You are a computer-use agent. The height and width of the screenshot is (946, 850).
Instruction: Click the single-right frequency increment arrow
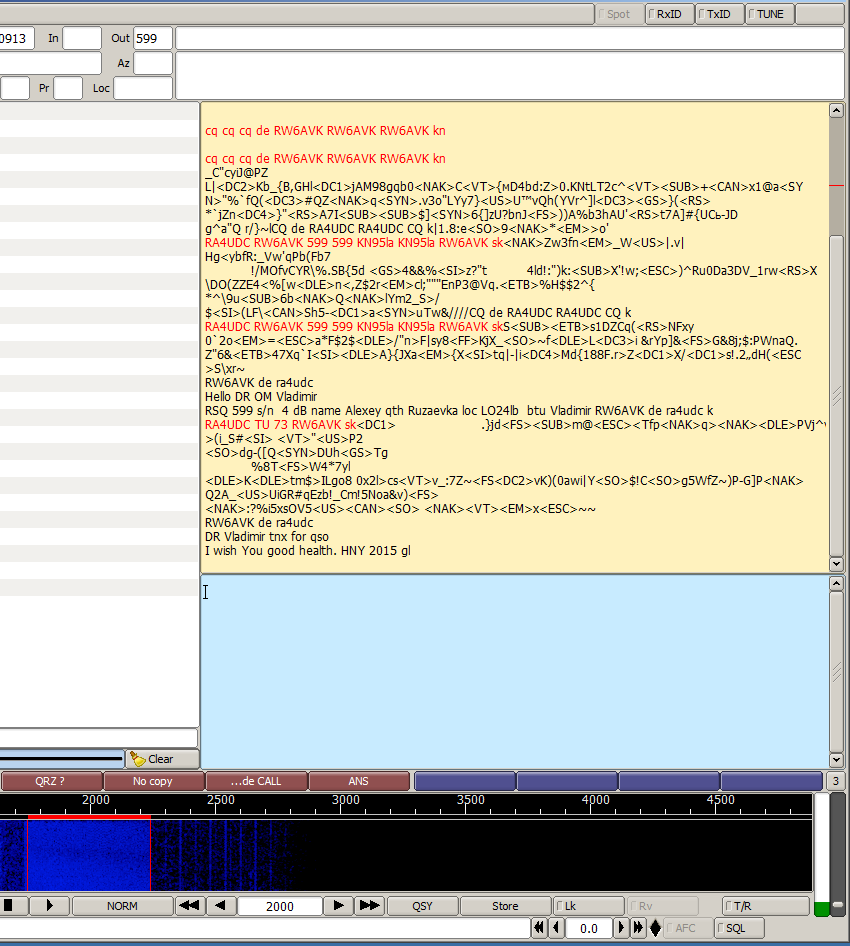[x=339, y=906]
